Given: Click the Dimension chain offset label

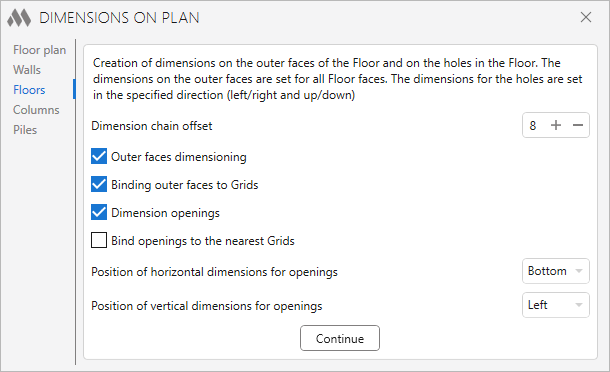Looking at the screenshot, I should pos(152,126).
